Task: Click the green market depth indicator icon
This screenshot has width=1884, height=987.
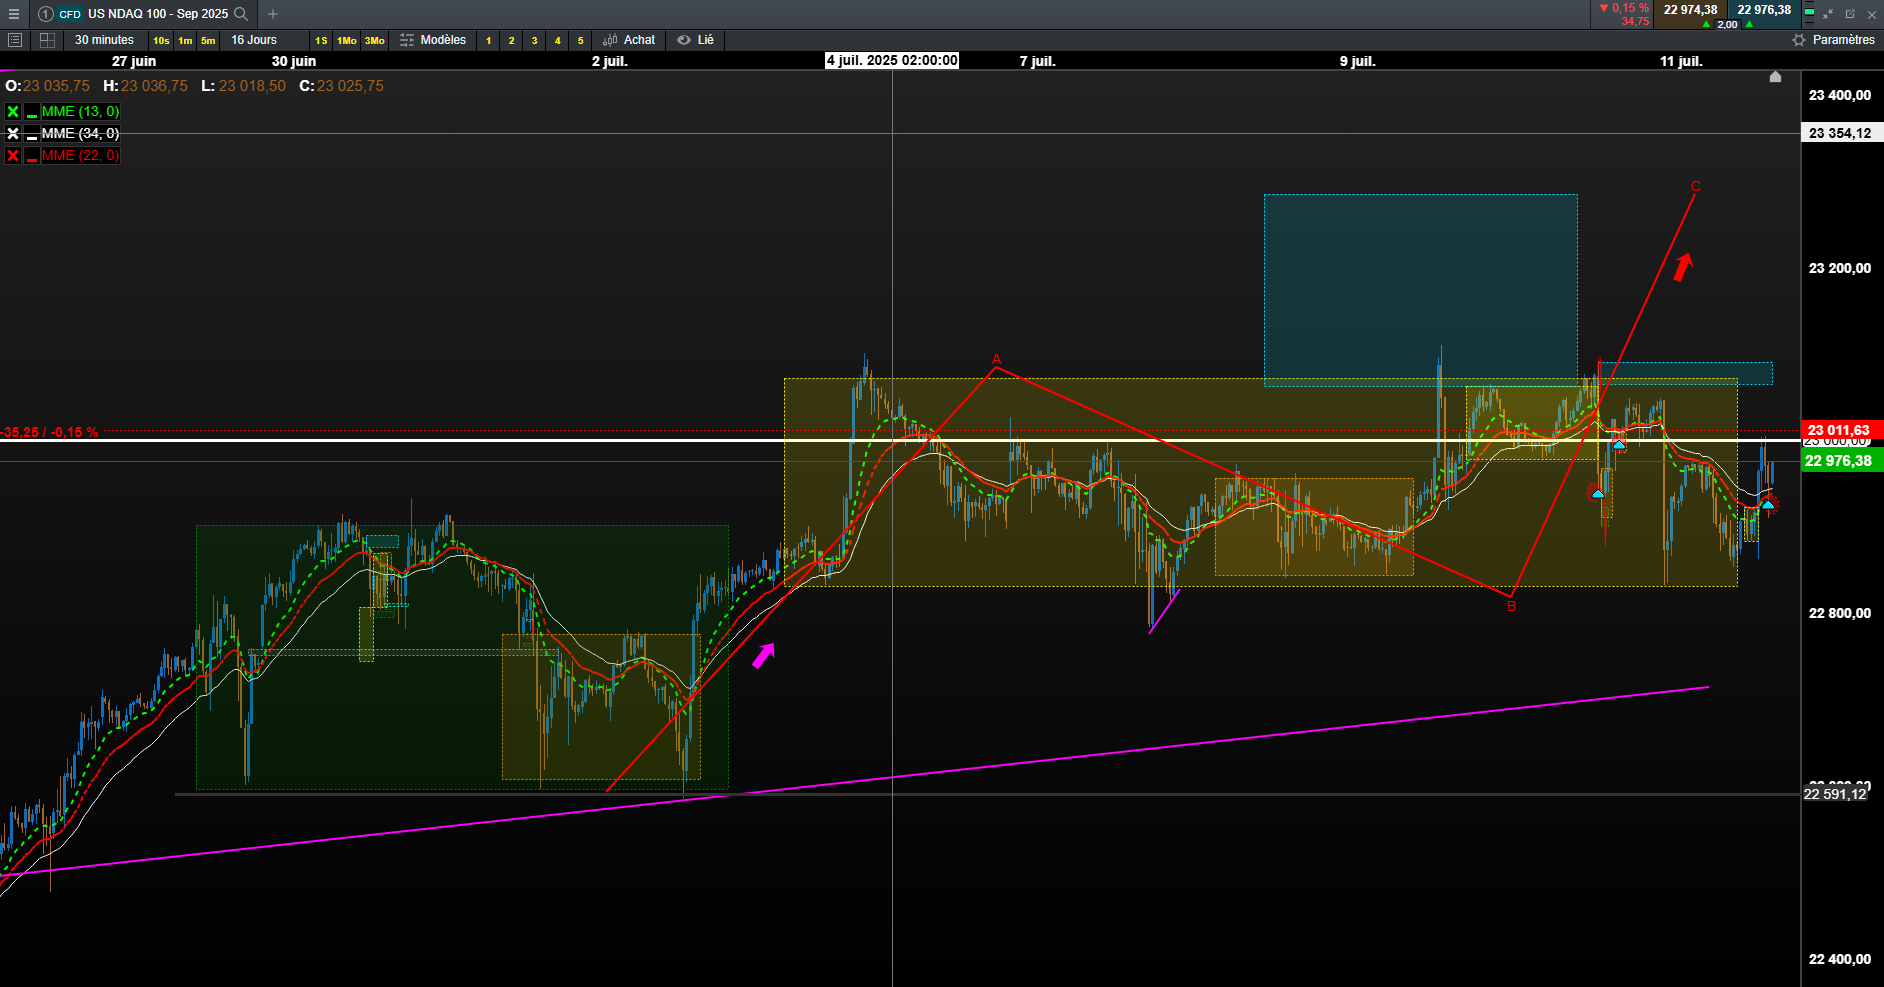Action: (1809, 14)
